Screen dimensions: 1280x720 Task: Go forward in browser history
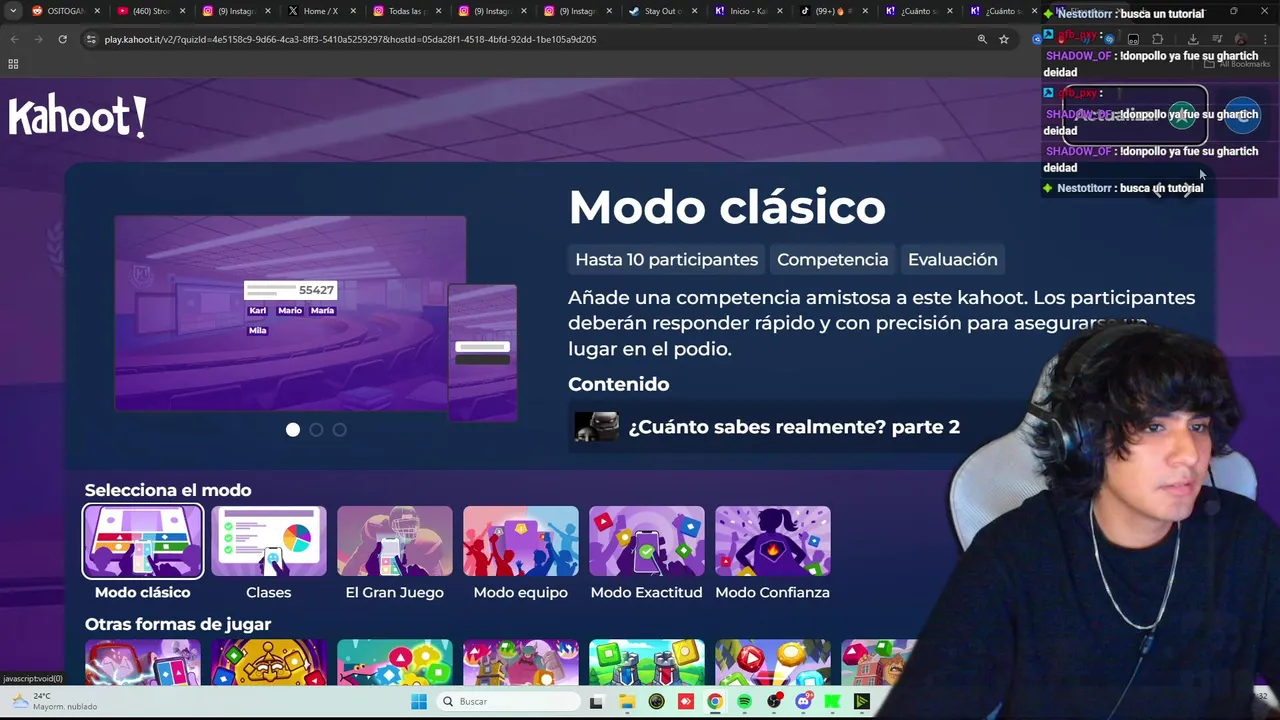pyautogui.click(x=38, y=39)
